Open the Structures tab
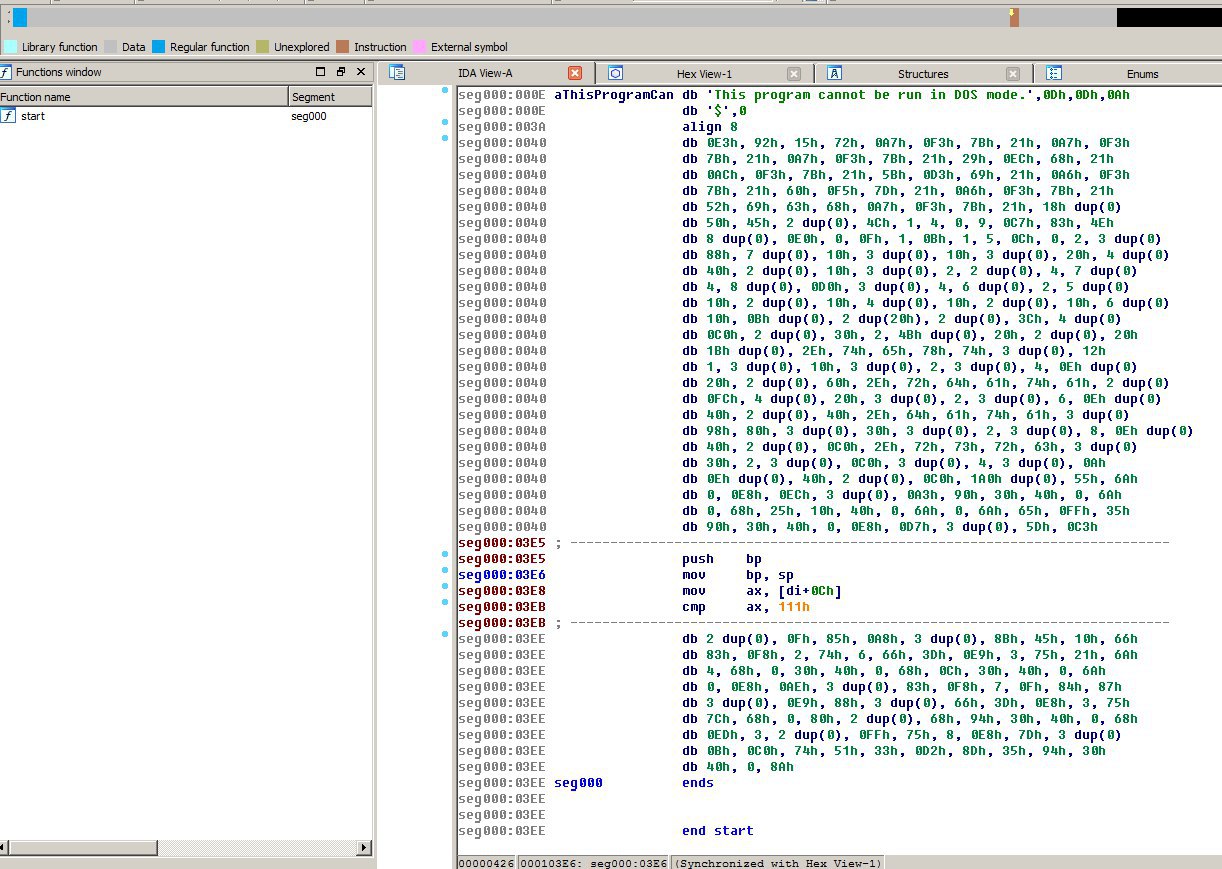The width and height of the screenshot is (1222, 869). (922, 74)
